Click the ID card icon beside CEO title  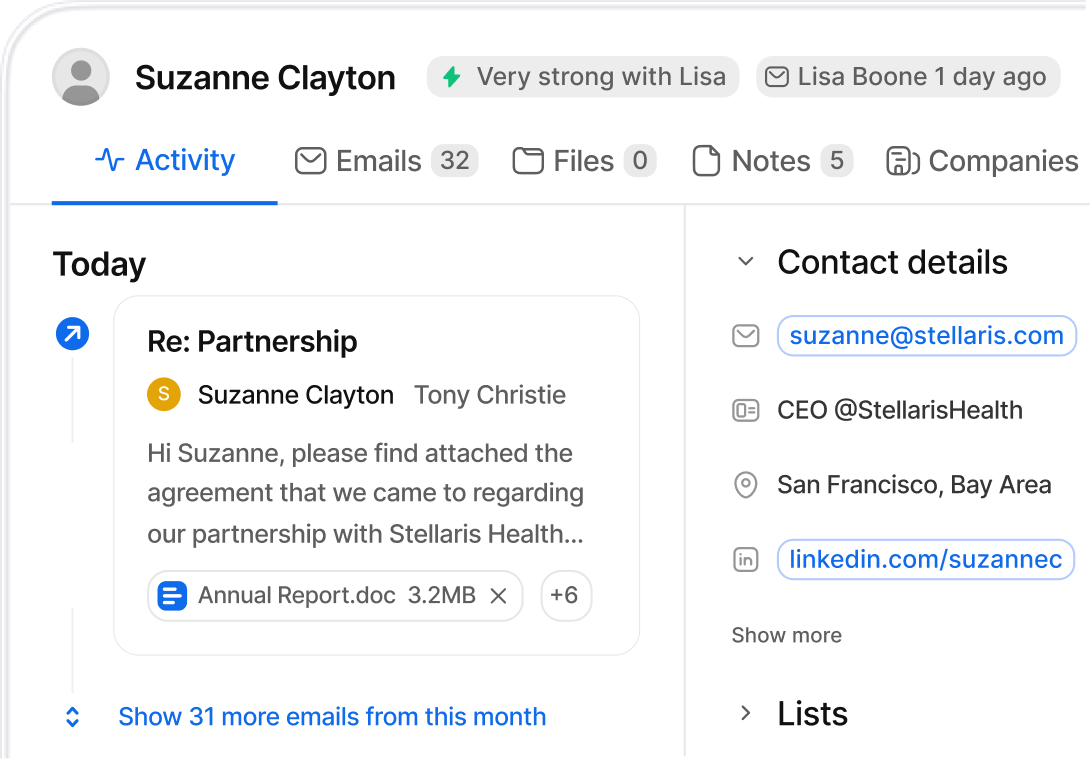[x=745, y=411]
